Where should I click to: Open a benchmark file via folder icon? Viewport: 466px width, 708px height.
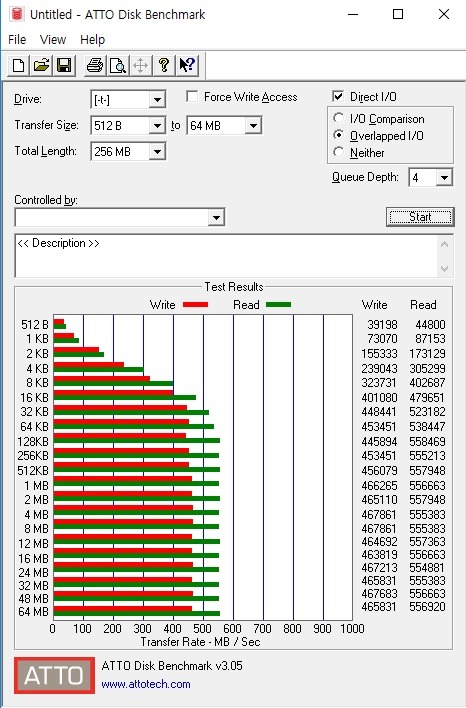[x=41, y=65]
